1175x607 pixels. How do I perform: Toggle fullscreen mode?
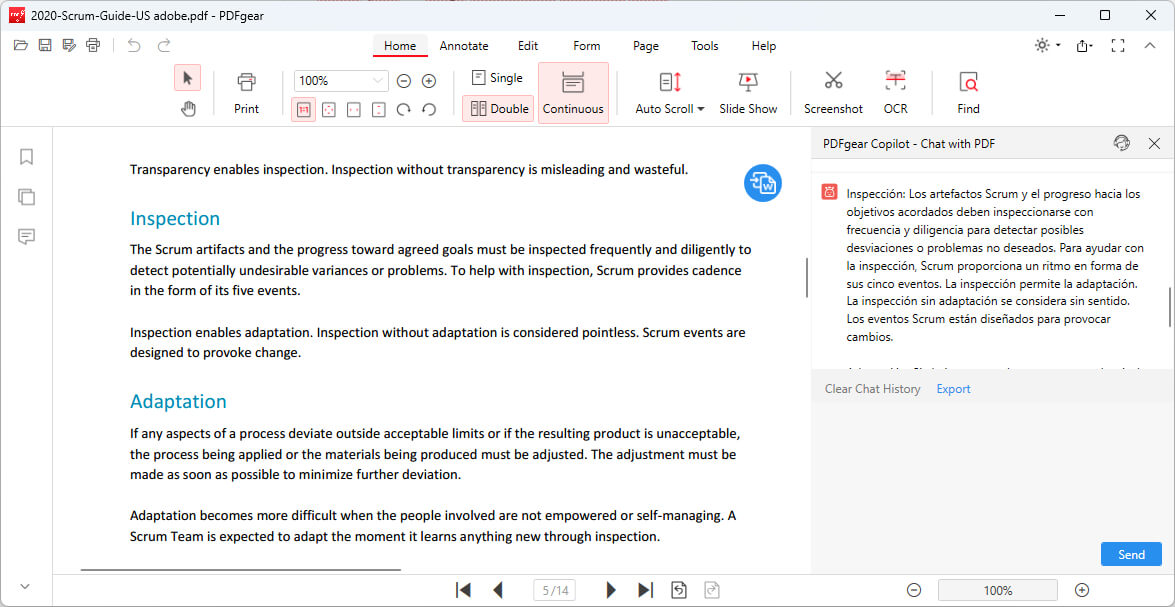[x=1118, y=46]
